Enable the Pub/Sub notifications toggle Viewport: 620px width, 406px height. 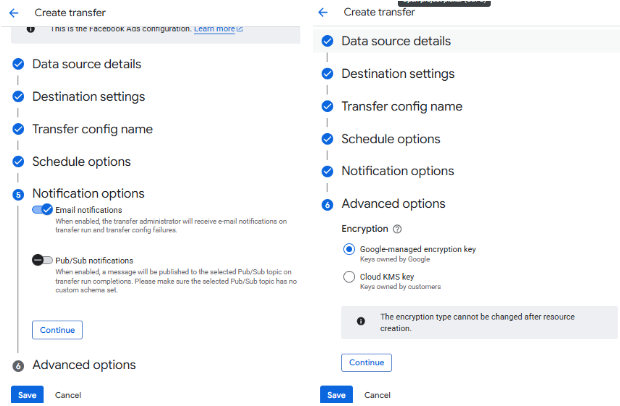[42, 260]
